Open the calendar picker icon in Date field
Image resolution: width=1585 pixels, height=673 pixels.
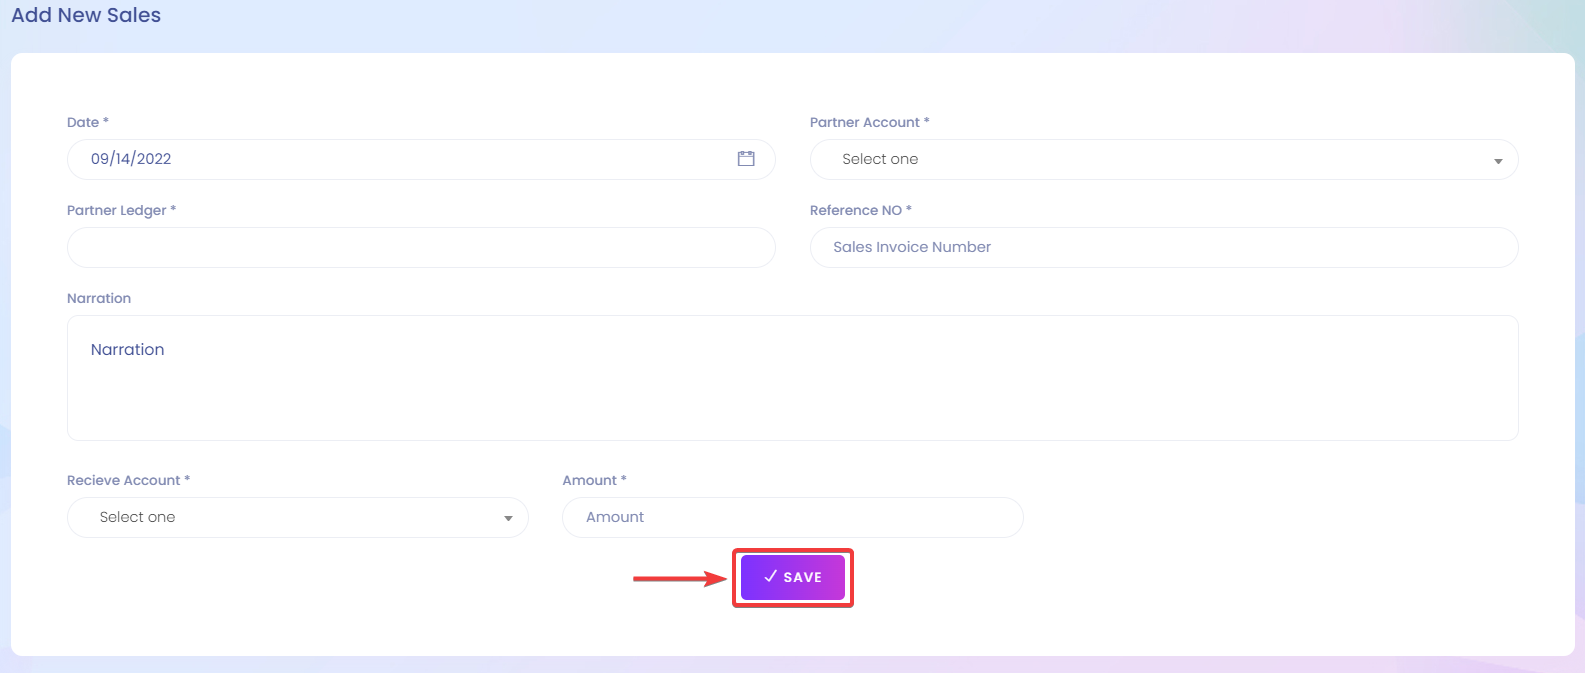(x=746, y=159)
